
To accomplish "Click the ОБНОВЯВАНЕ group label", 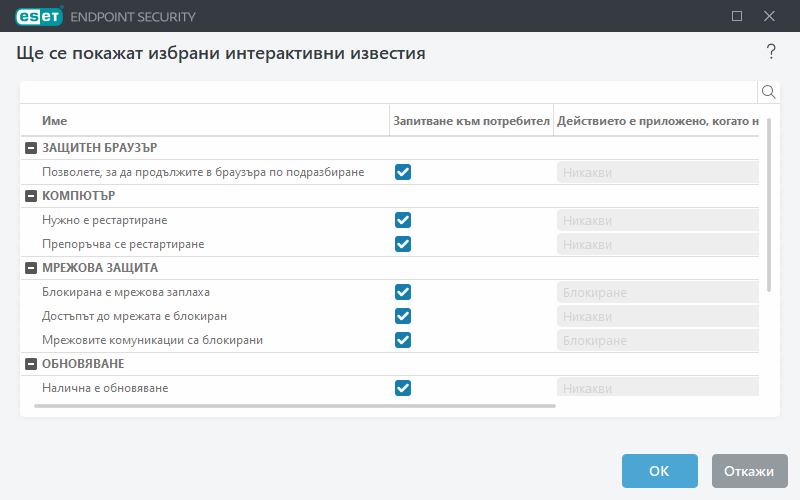I will (x=83, y=364).
